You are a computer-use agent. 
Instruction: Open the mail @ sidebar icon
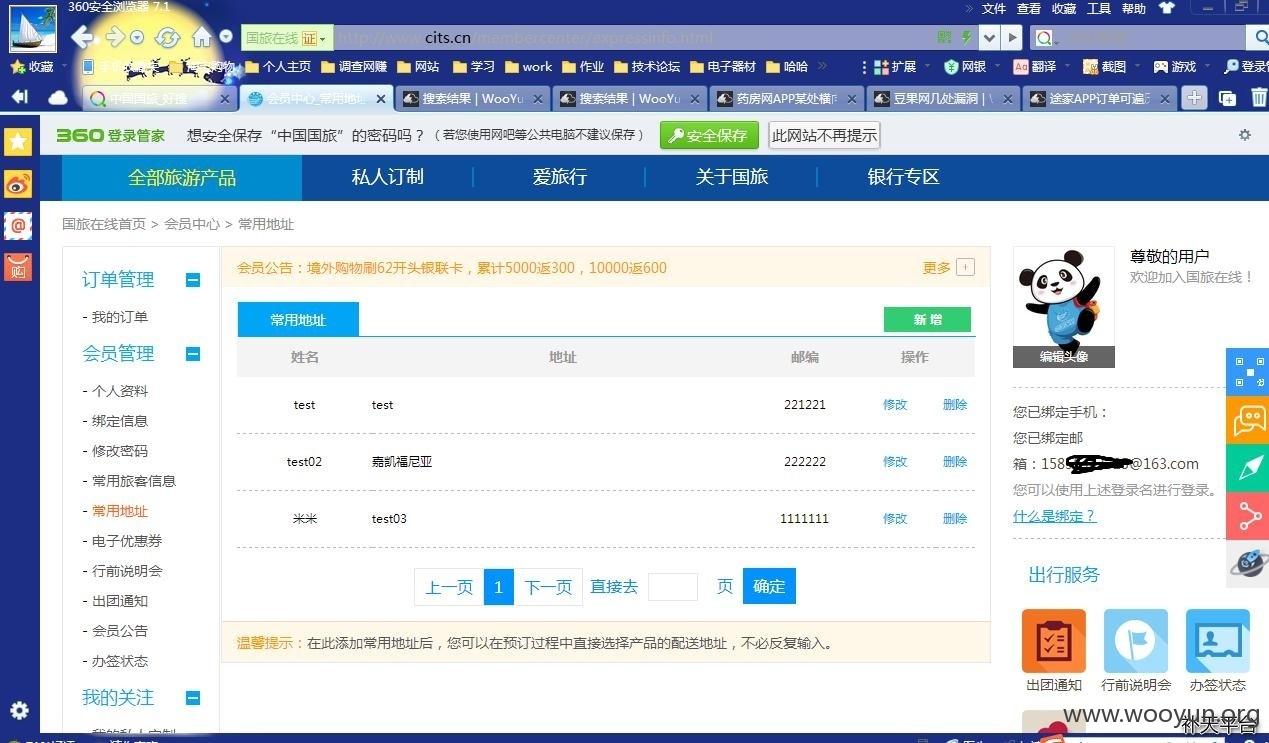18,225
